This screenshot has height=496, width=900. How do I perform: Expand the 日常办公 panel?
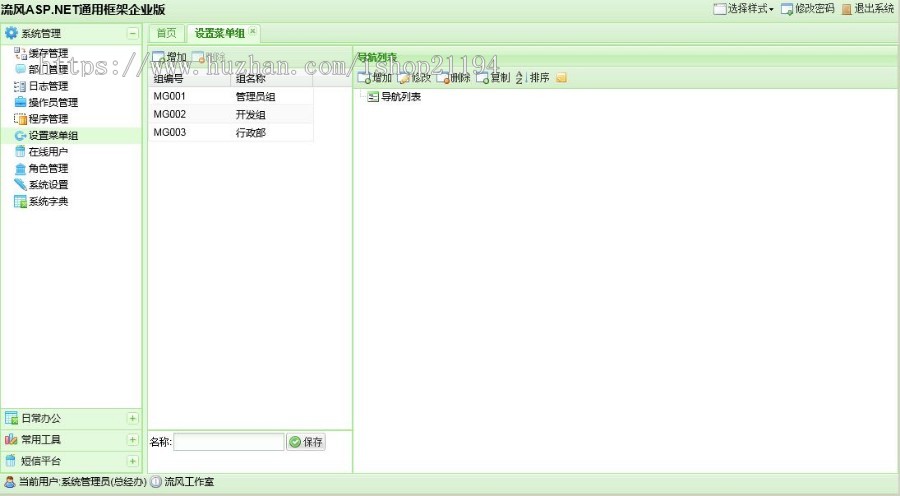pos(133,418)
